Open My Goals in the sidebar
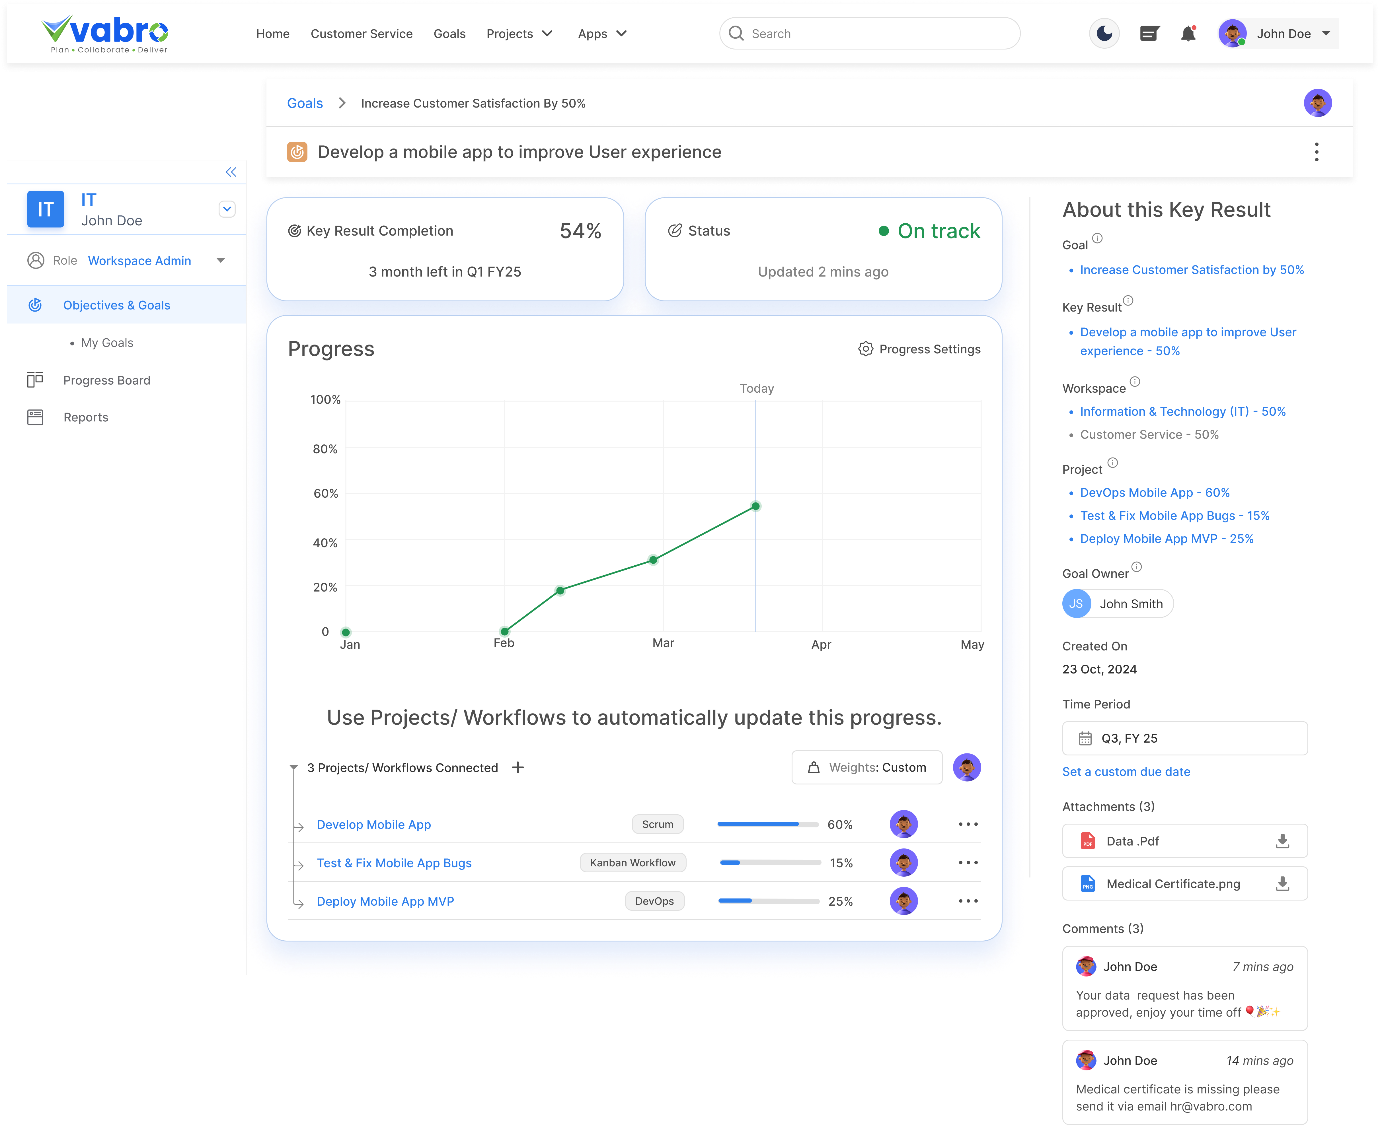The image size is (1380, 1125). point(107,343)
